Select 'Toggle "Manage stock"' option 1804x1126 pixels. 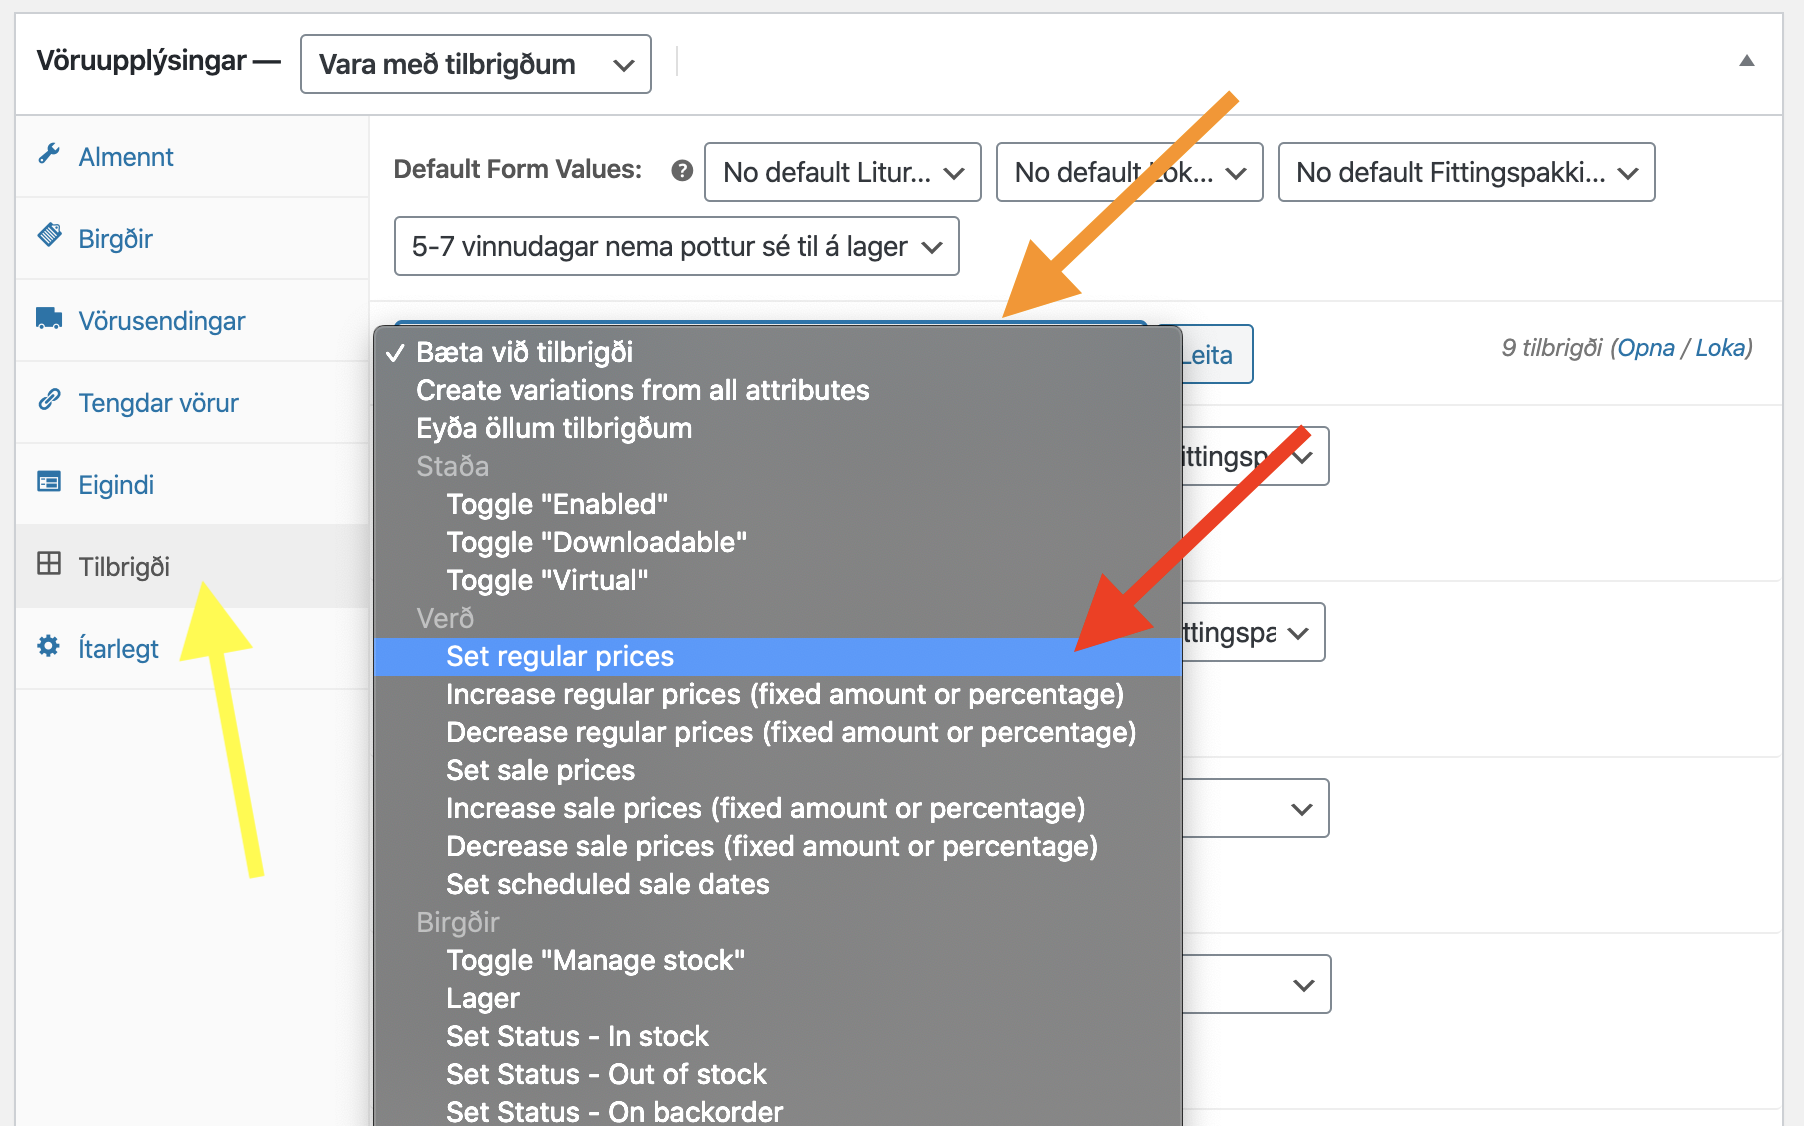(x=595, y=961)
